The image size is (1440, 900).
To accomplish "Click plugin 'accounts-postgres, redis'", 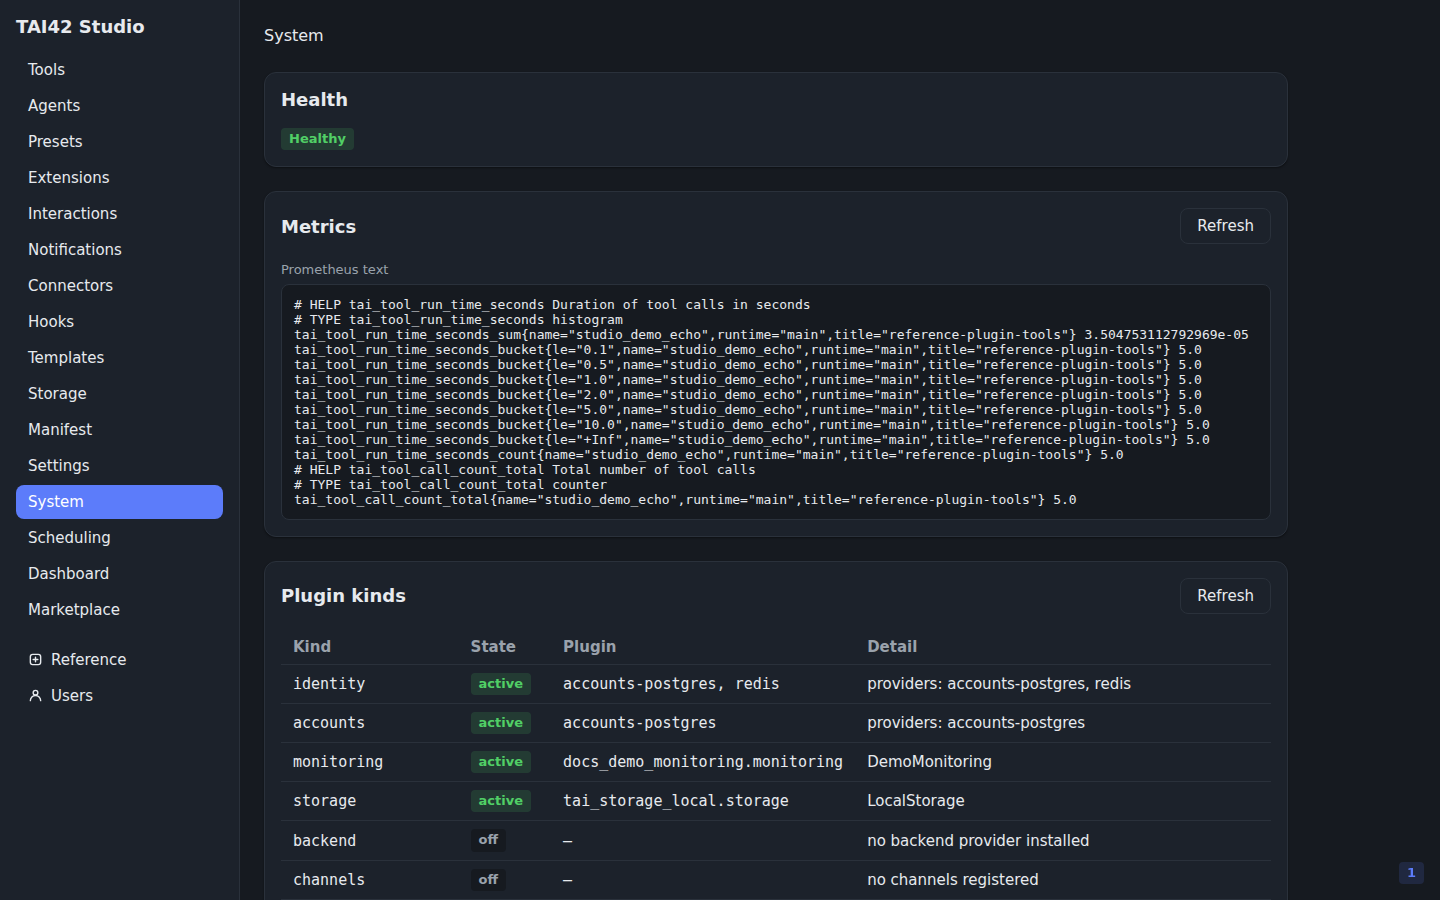I will tap(671, 684).
